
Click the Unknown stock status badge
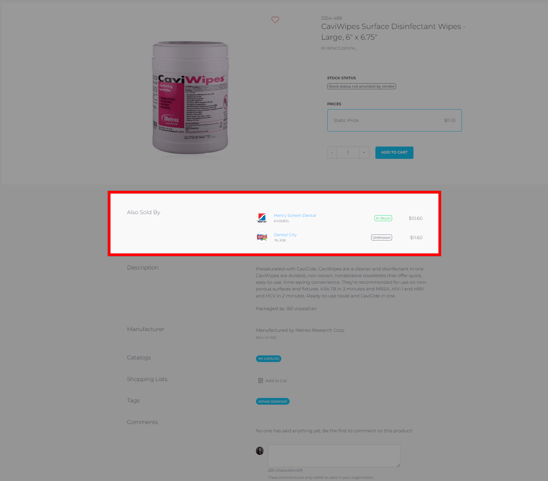point(381,237)
